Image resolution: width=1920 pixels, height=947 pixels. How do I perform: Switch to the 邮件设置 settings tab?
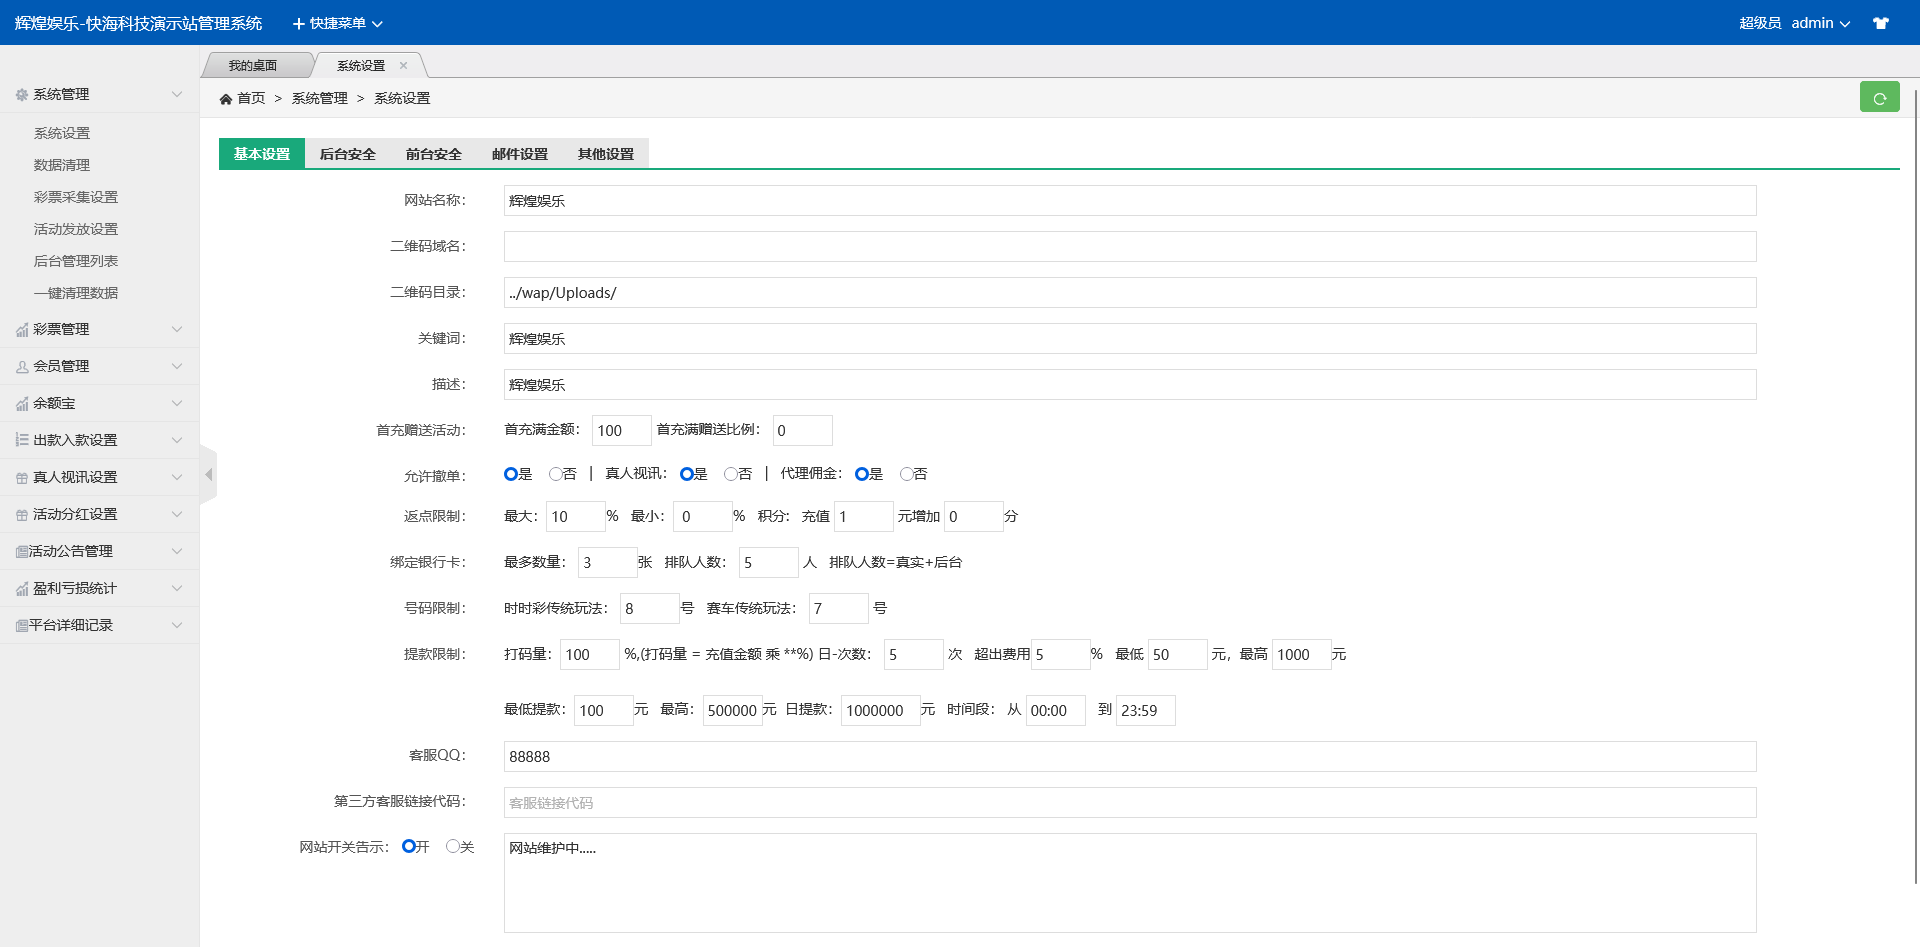[519, 154]
